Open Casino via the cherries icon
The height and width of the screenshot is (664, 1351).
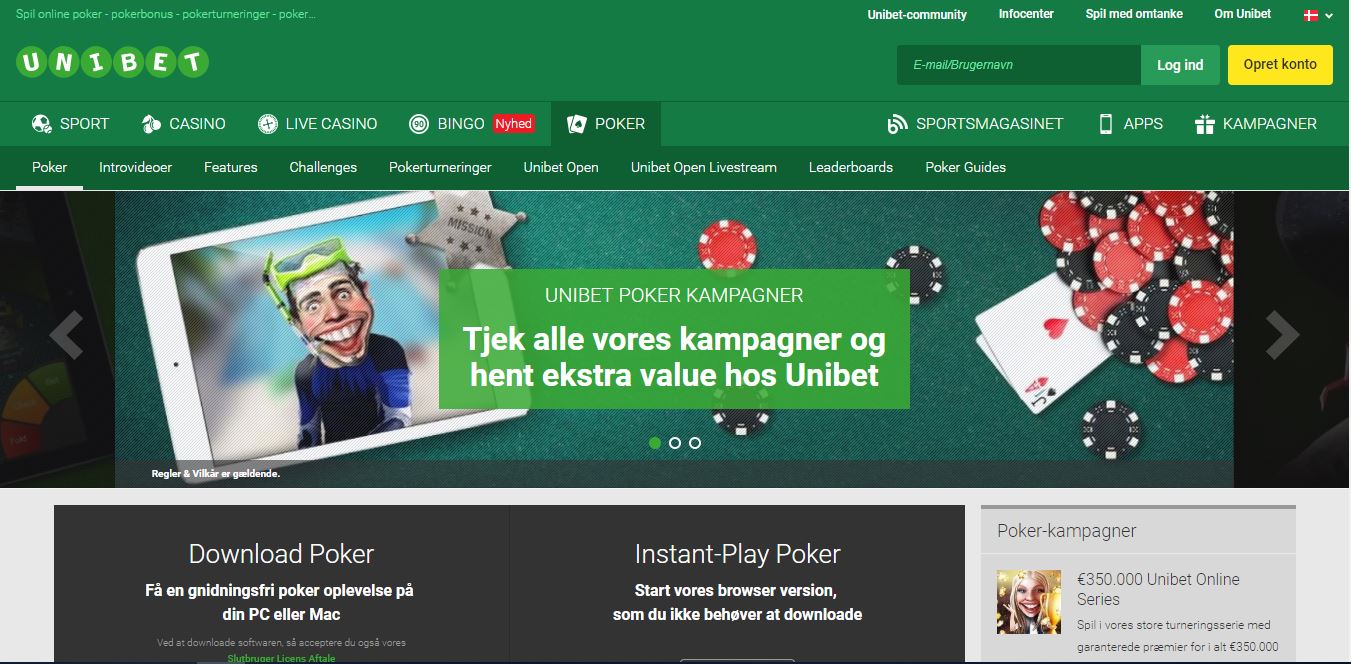tap(151, 124)
